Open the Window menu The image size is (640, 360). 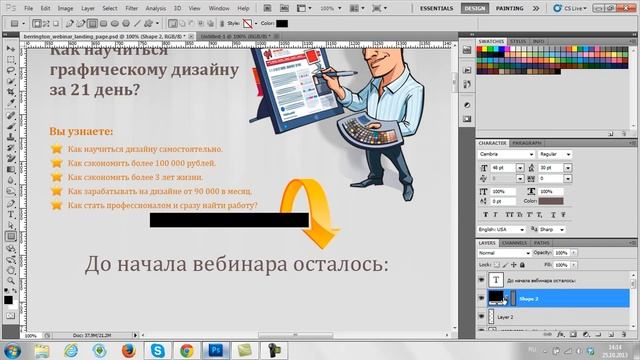[x=219, y=8]
